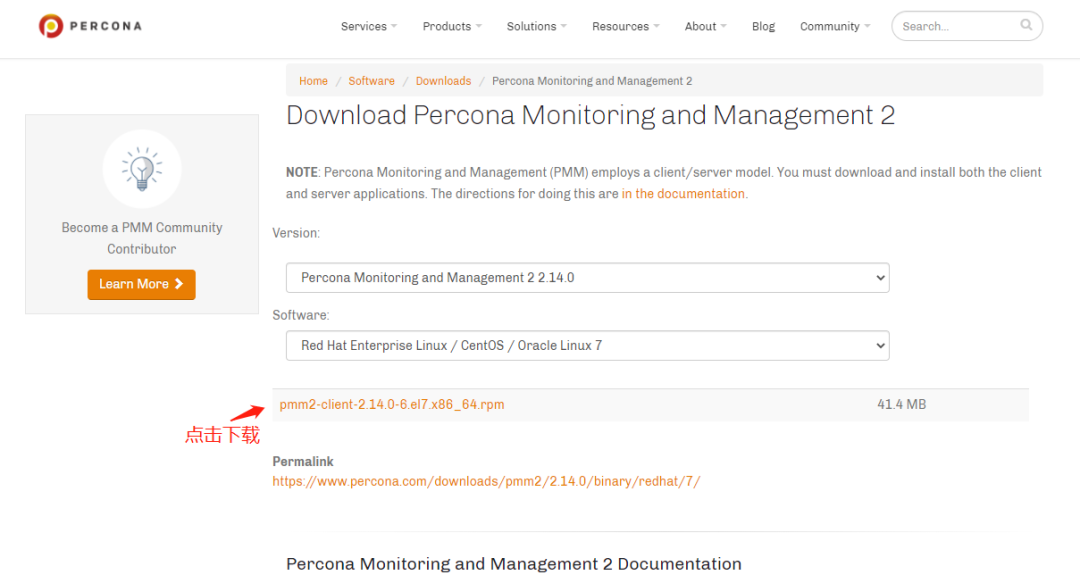This screenshot has height=575, width=1080.
Task: Click the Learn More button
Action: tap(141, 284)
